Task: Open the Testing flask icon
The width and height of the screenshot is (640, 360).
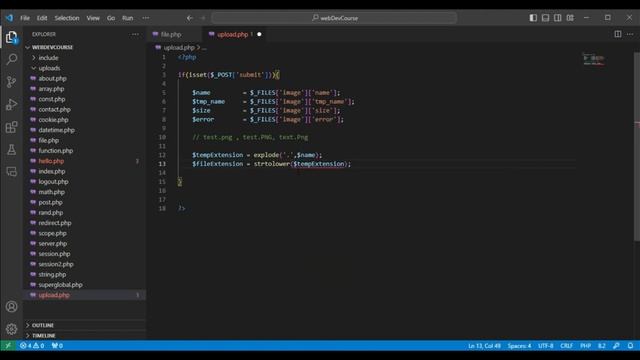Action: 11,149
